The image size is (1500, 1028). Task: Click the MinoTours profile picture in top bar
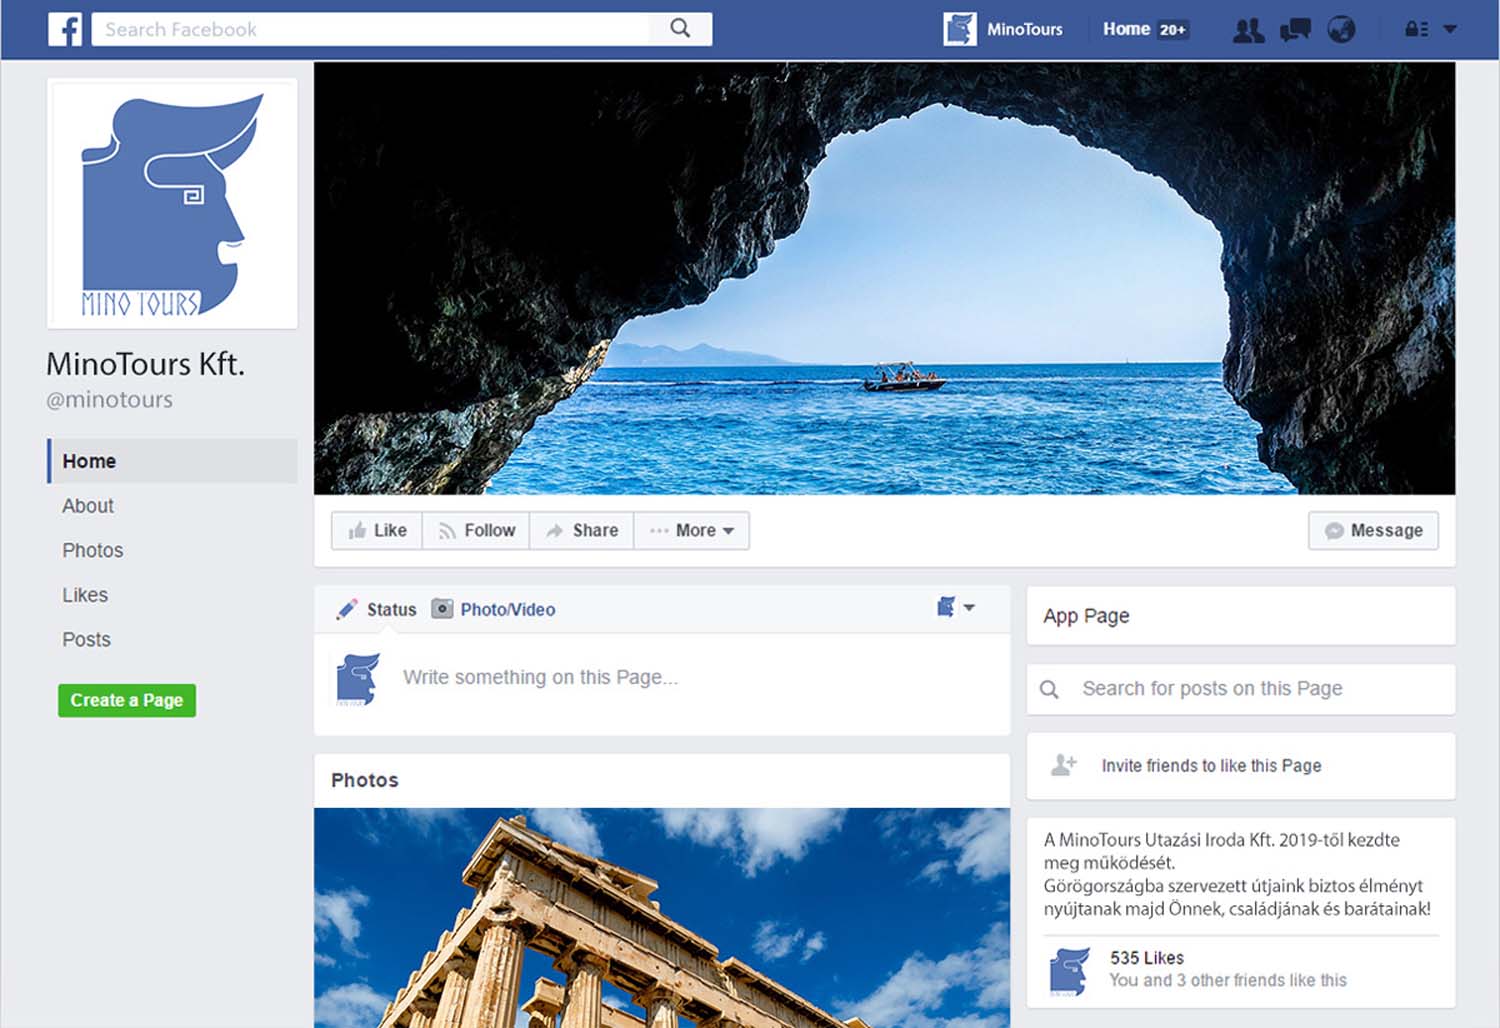(x=959, y=30)
